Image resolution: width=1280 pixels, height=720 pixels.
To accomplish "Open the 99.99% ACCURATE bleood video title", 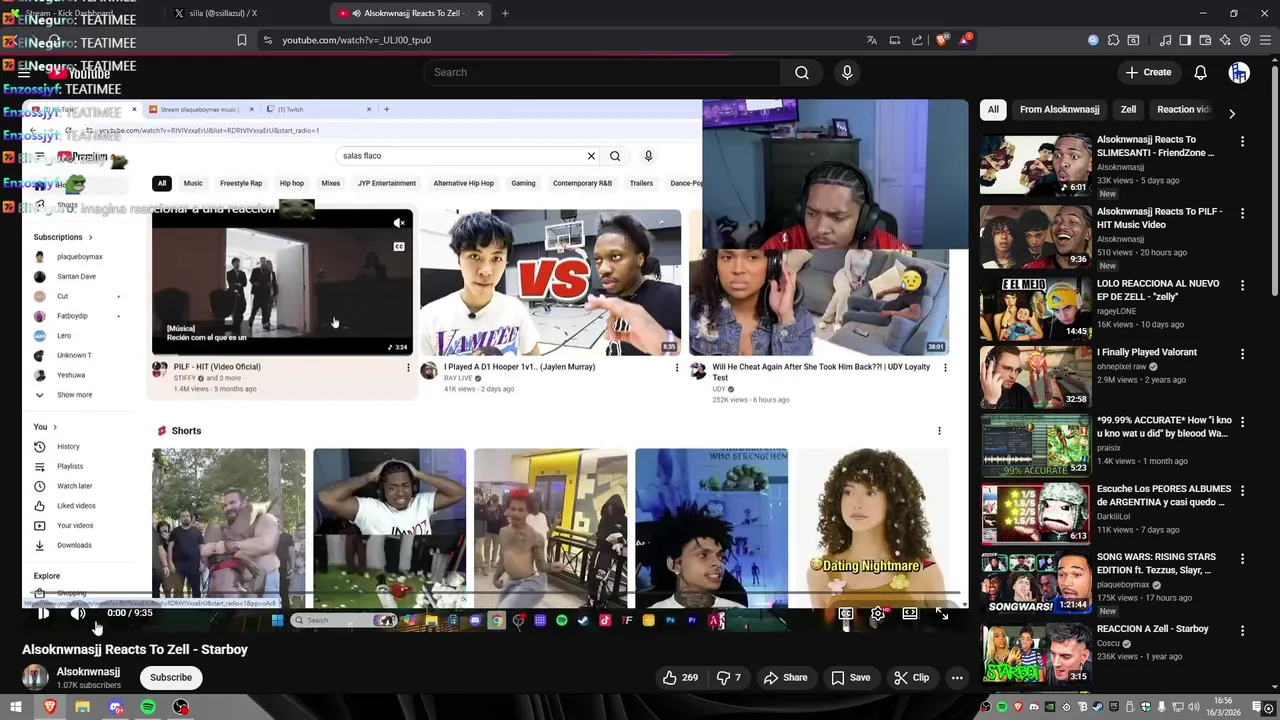I will click(1164, 427).
